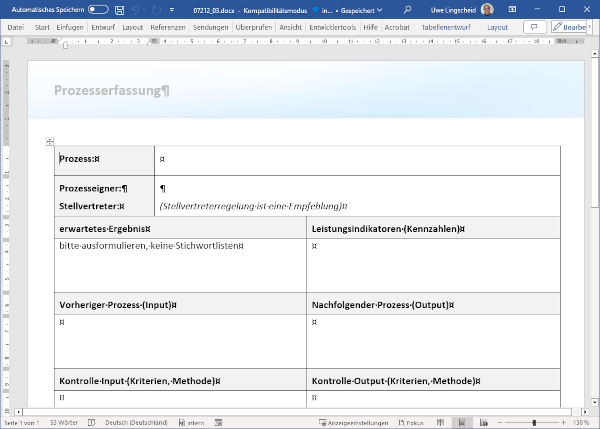Click the 53 Wörter word count
The height and width of the screenshot is (429, 600).
click(x=65, y=423)
